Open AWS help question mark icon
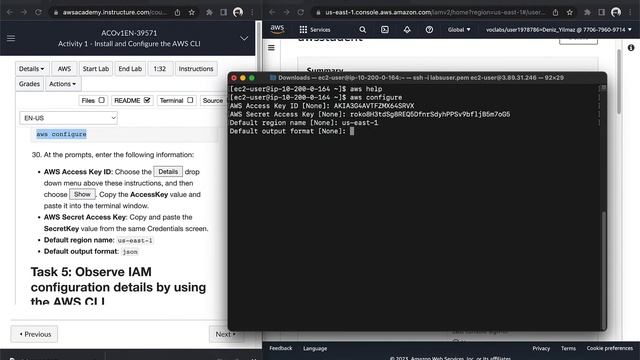The height and width of the screenshot is (360, 640). (x=429, y=29)
